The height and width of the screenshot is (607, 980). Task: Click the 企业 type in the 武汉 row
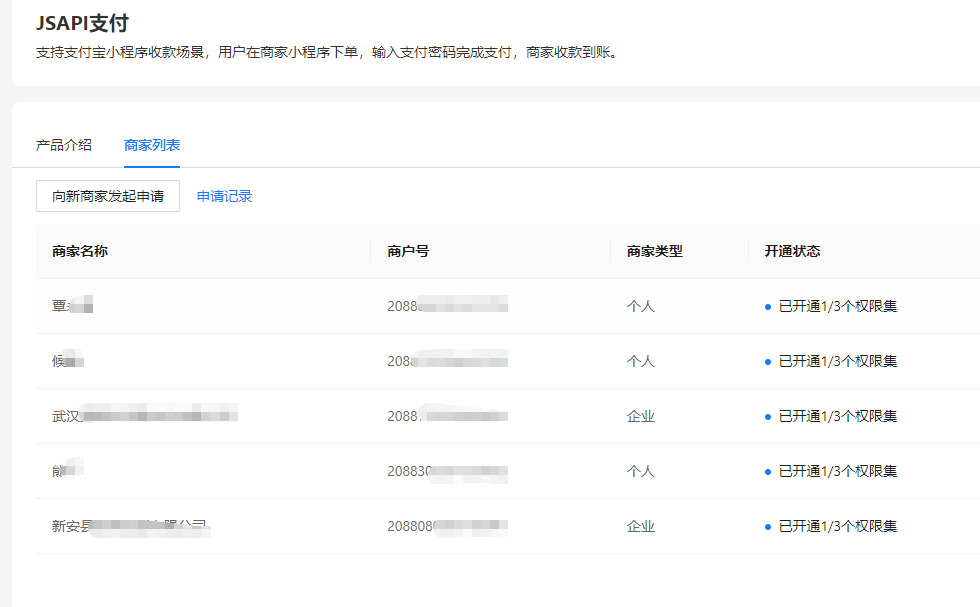[640, 416]
